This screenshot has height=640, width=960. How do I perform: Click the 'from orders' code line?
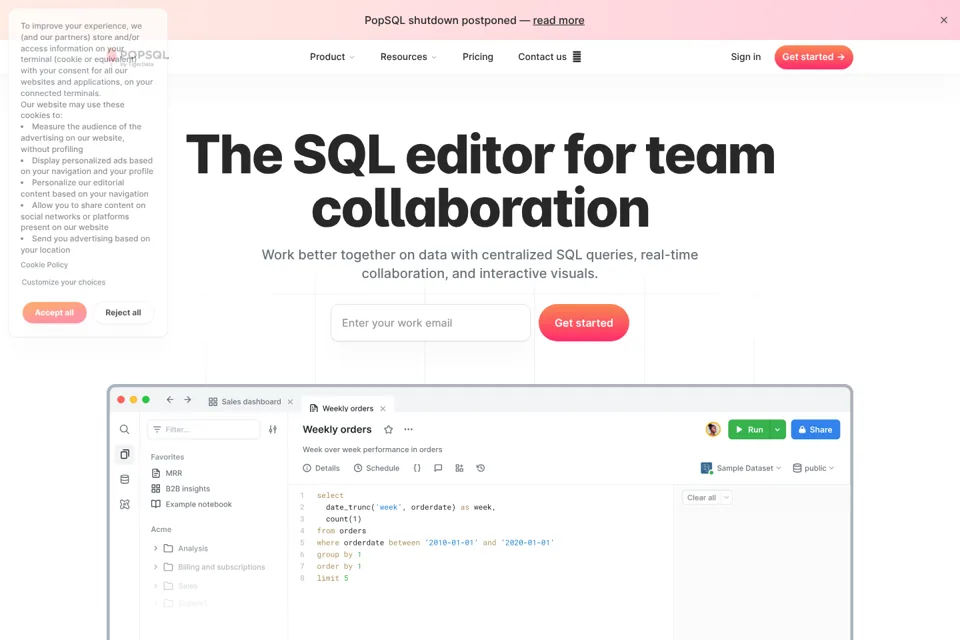(x=342, y=531)
